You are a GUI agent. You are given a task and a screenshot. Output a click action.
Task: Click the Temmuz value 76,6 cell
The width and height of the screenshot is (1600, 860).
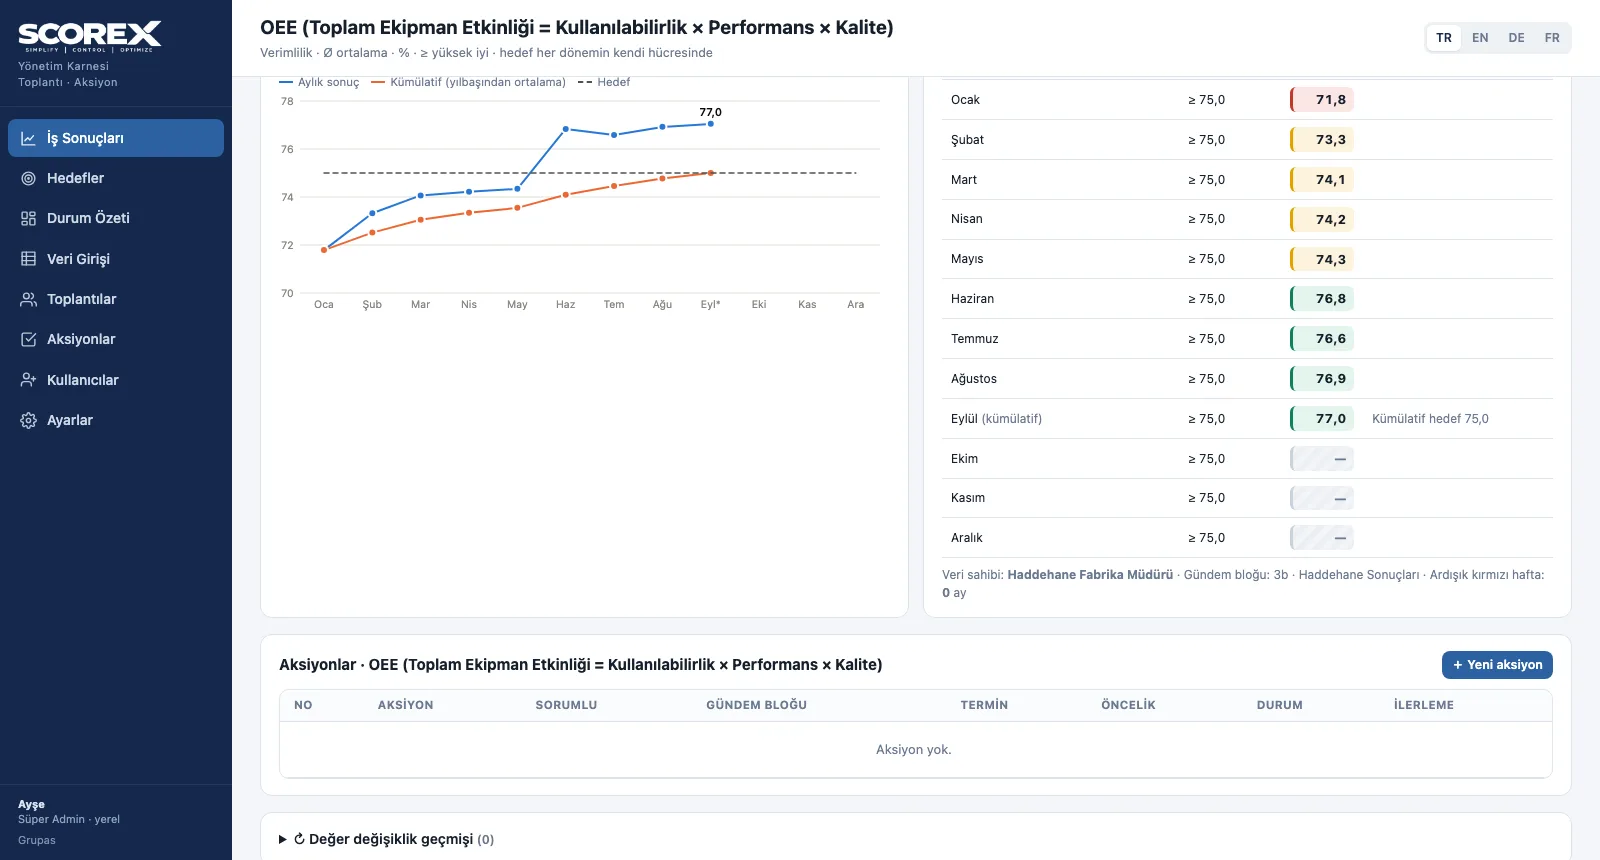click(1322, 339)
